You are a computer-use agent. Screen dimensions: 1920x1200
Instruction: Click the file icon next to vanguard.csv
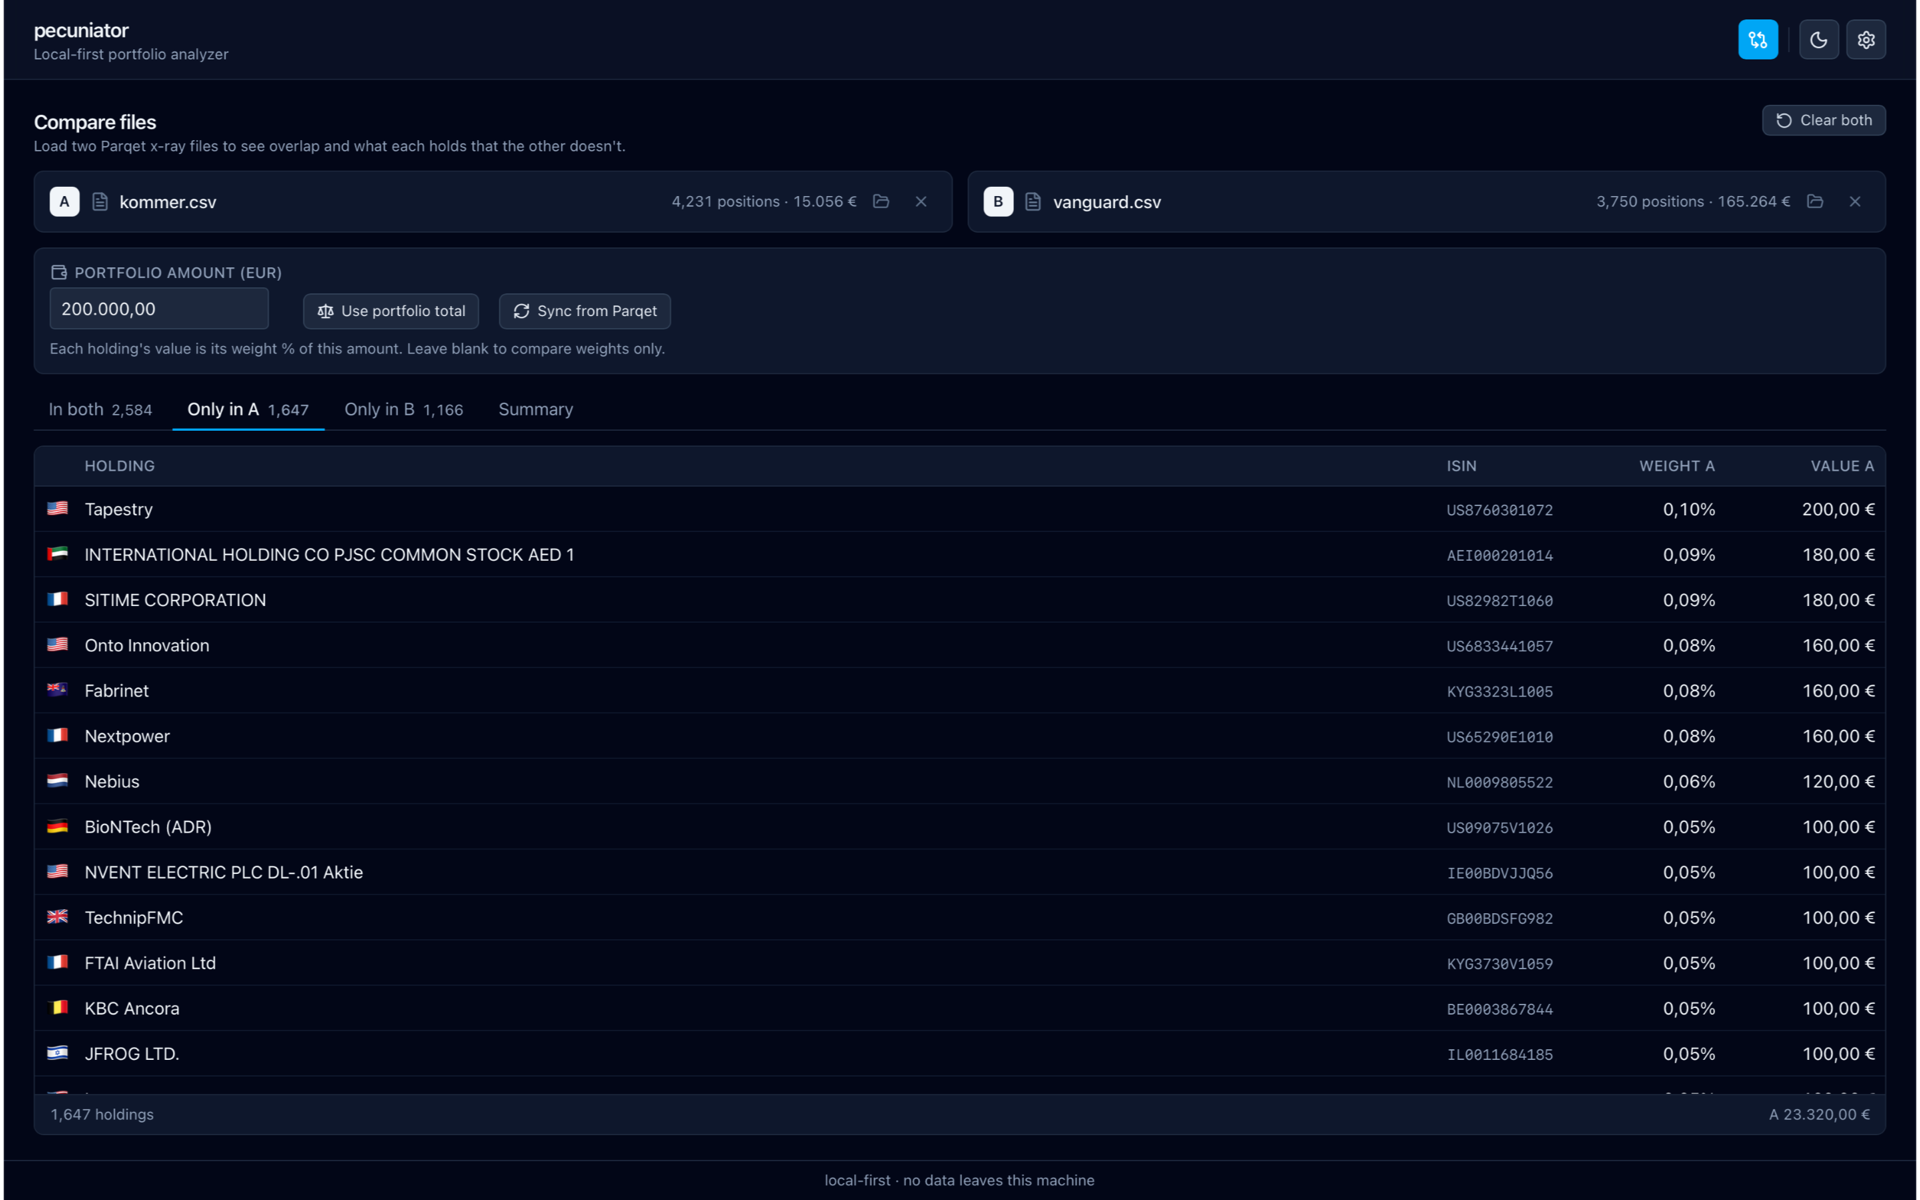pos(1033,201)
